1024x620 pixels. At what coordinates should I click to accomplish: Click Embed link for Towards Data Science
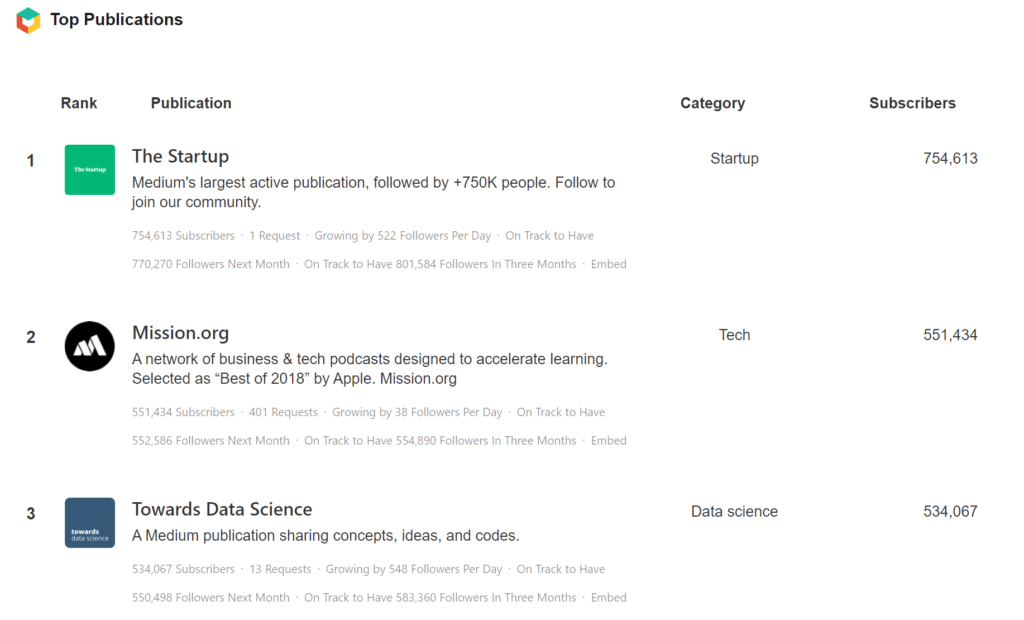click(x=609, y=597)
